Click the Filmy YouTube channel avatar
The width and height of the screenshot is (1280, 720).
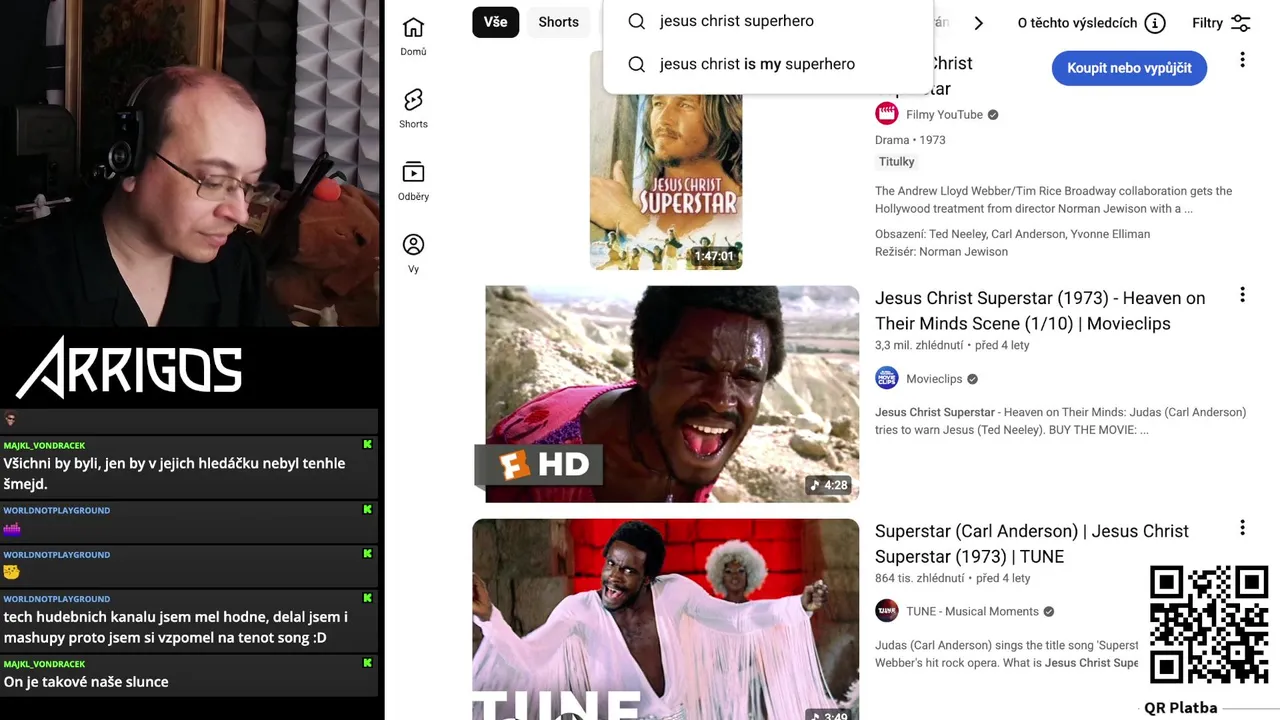point(887,114)
